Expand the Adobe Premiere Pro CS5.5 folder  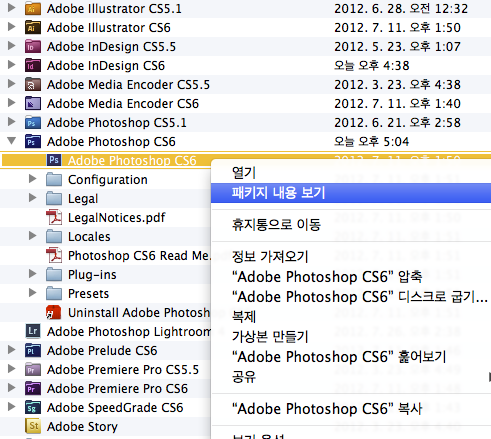[11, 368]
